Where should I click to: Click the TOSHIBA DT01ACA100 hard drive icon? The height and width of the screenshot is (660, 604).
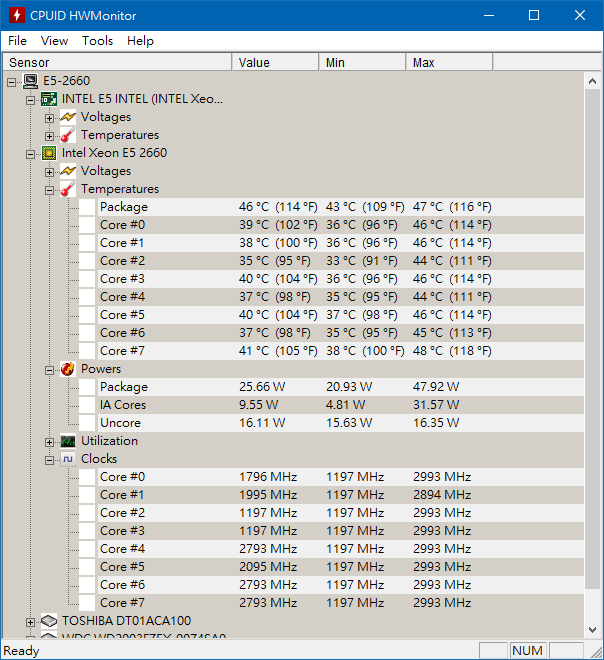[x=49, y=621]
